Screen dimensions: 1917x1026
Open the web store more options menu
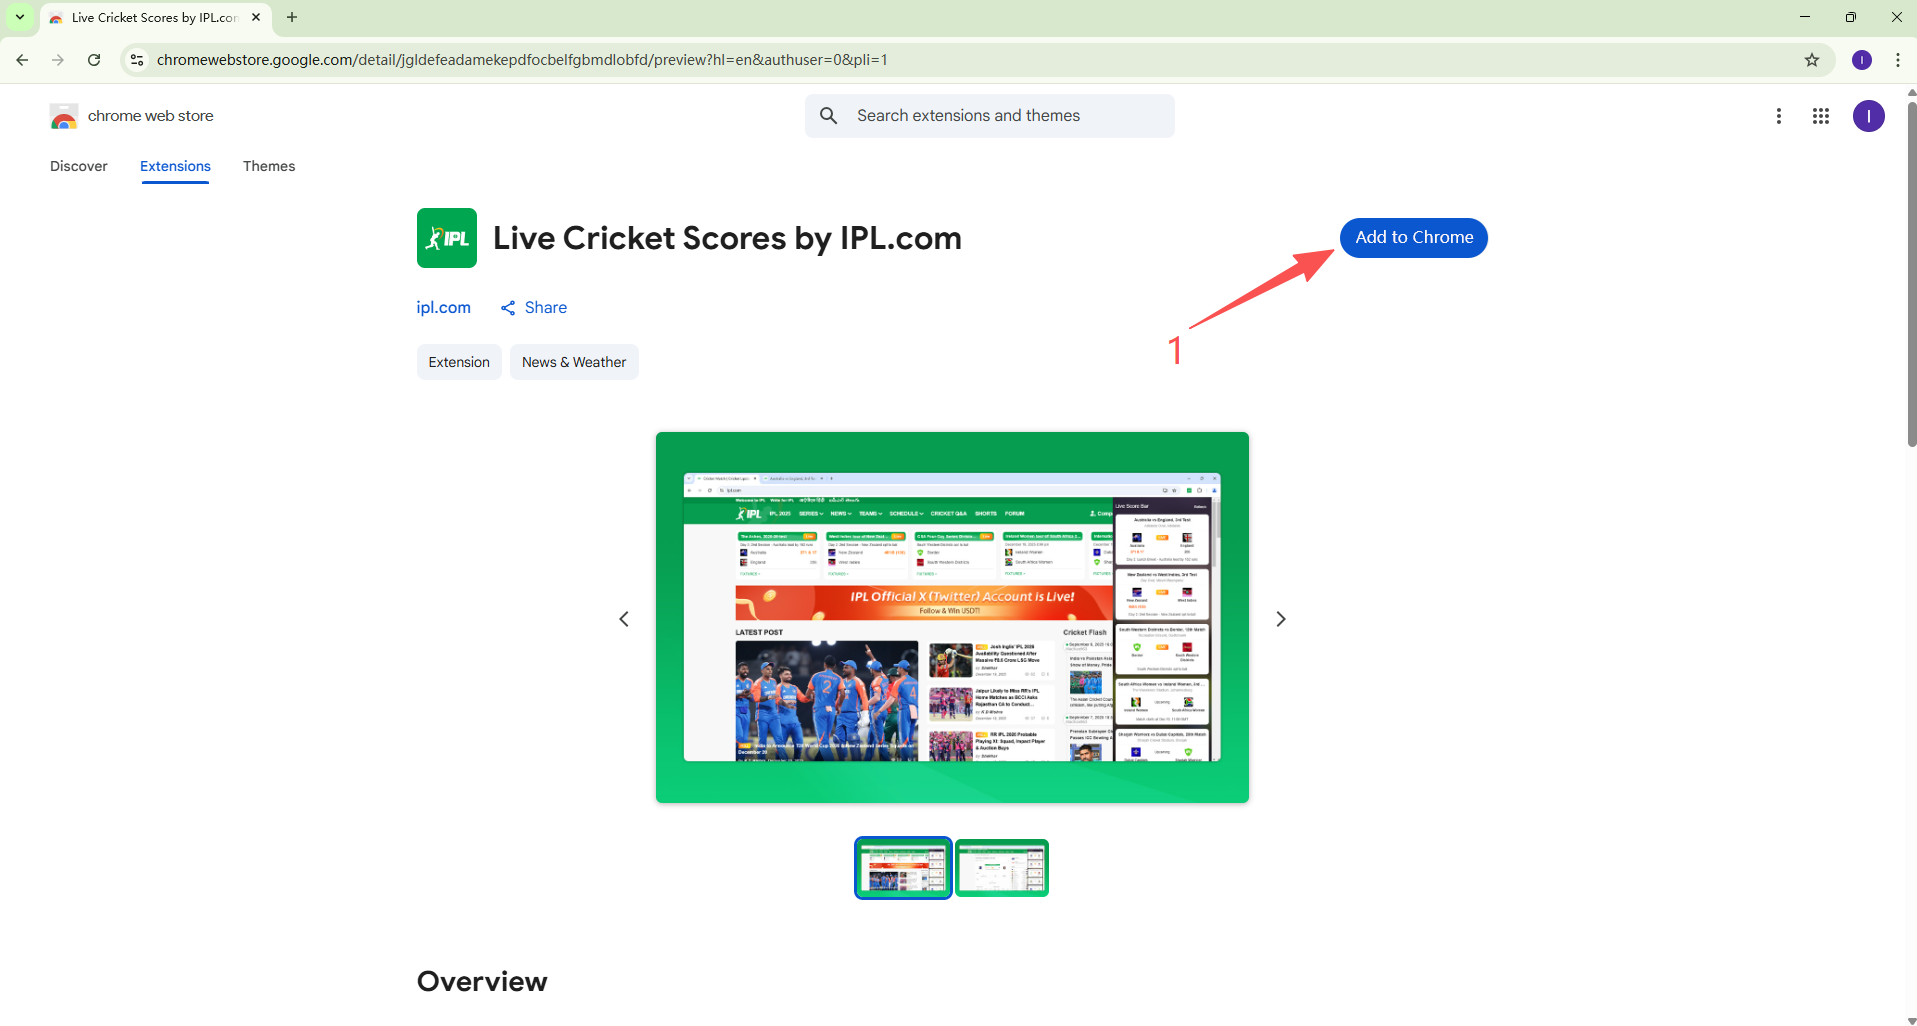(1778, 116)
